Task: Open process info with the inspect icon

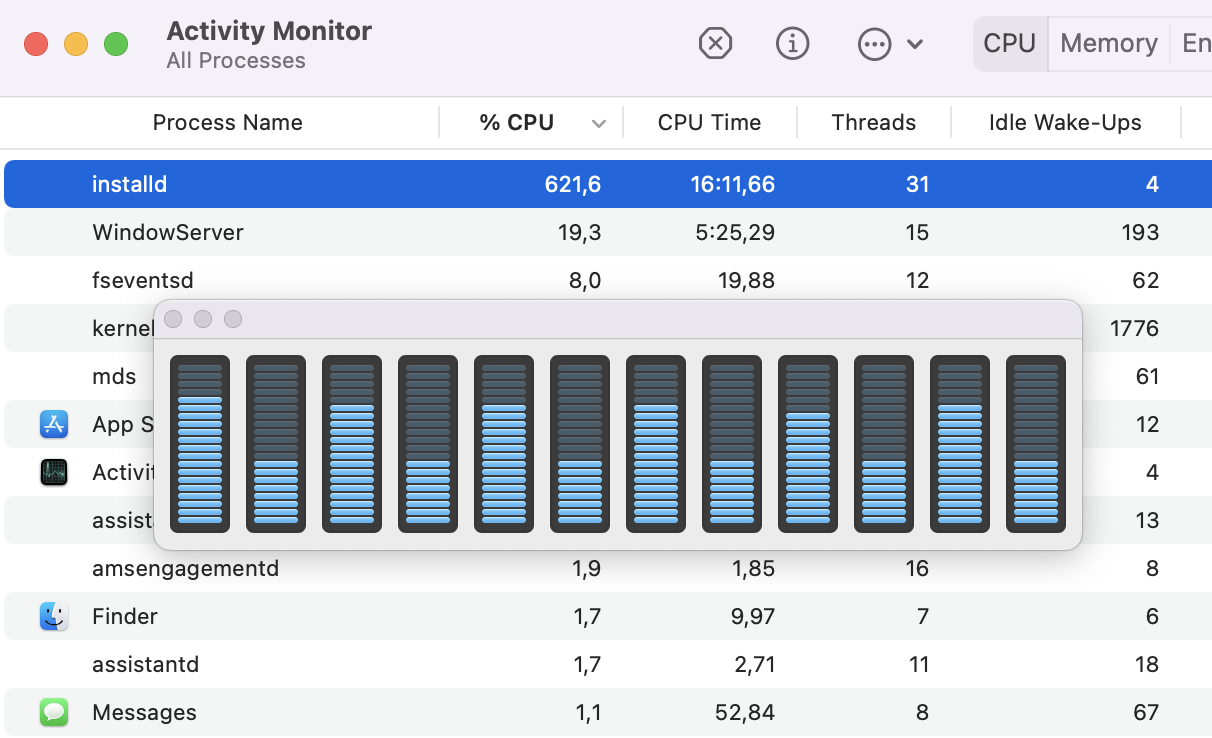Action: tap(792, 44)
